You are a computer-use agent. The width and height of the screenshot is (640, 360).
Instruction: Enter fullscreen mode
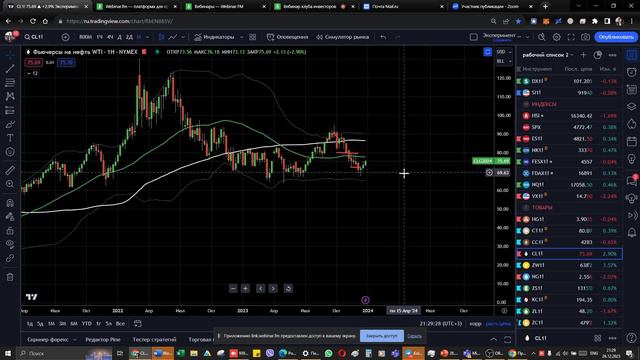coord(571,37)
